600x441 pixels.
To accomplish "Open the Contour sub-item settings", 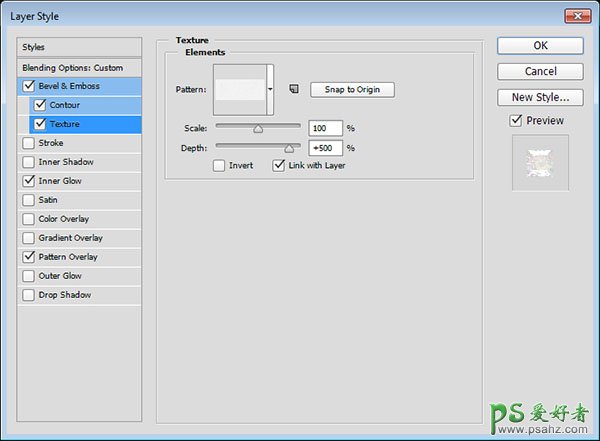I will click(64, 105).
